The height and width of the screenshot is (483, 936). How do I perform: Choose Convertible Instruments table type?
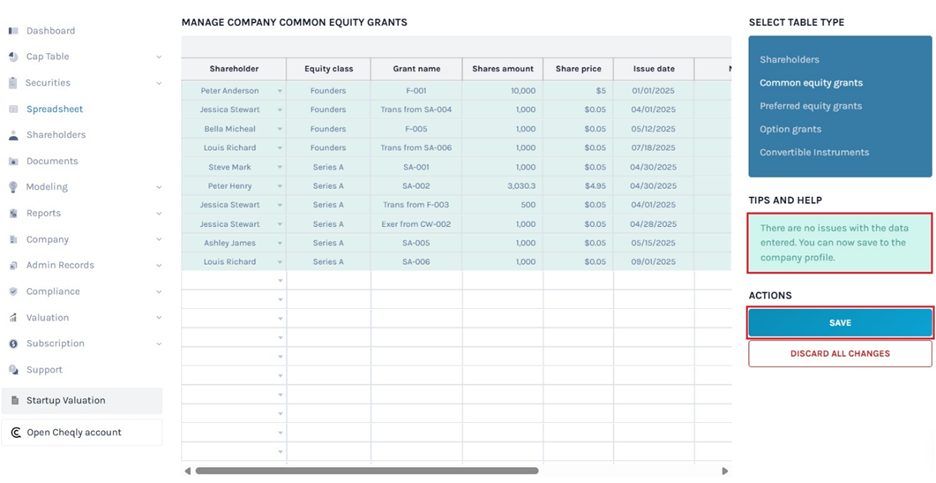pyautogui.click(x=814, y=152)
